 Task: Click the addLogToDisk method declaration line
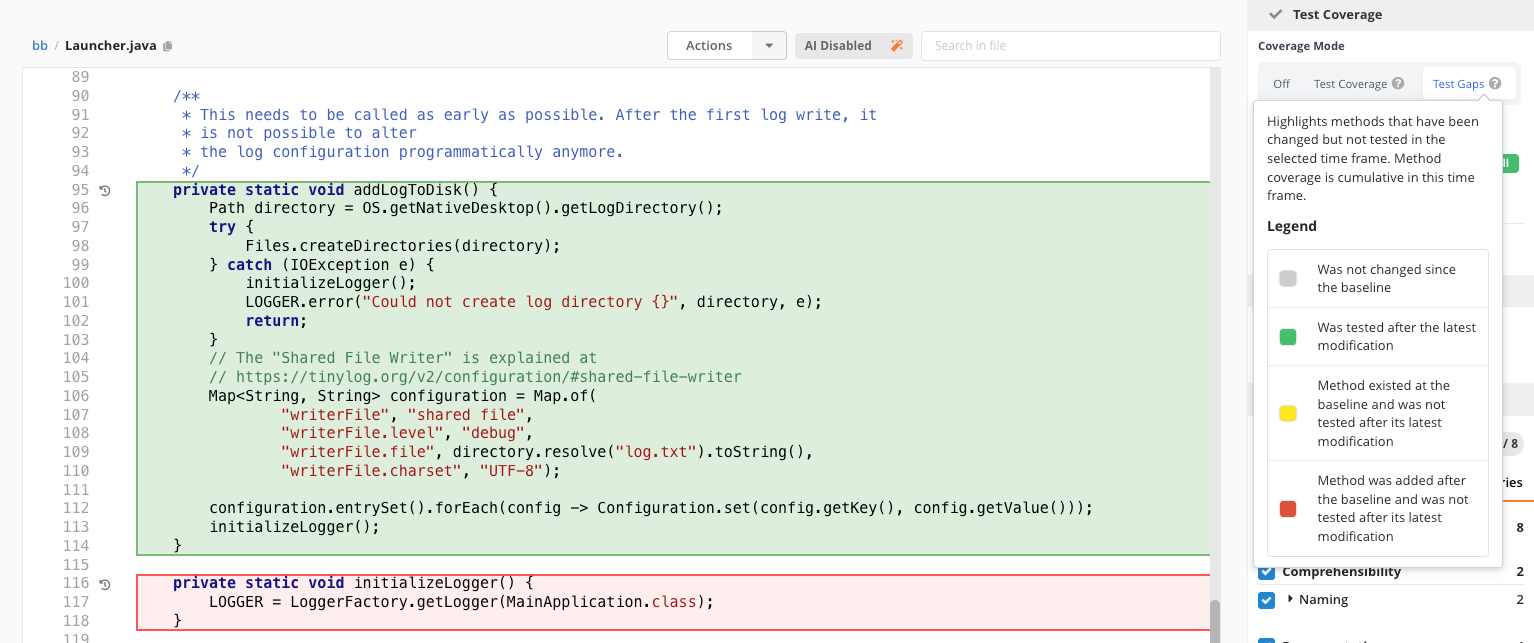click(335, 190)
